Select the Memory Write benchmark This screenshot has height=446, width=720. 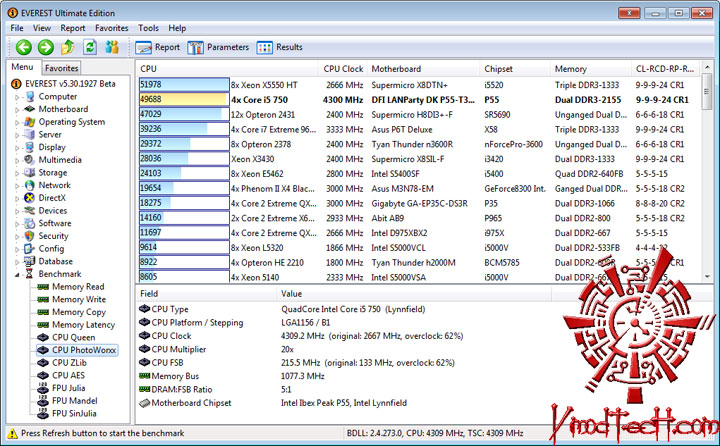pyautogui.click(x=79, y=299)
